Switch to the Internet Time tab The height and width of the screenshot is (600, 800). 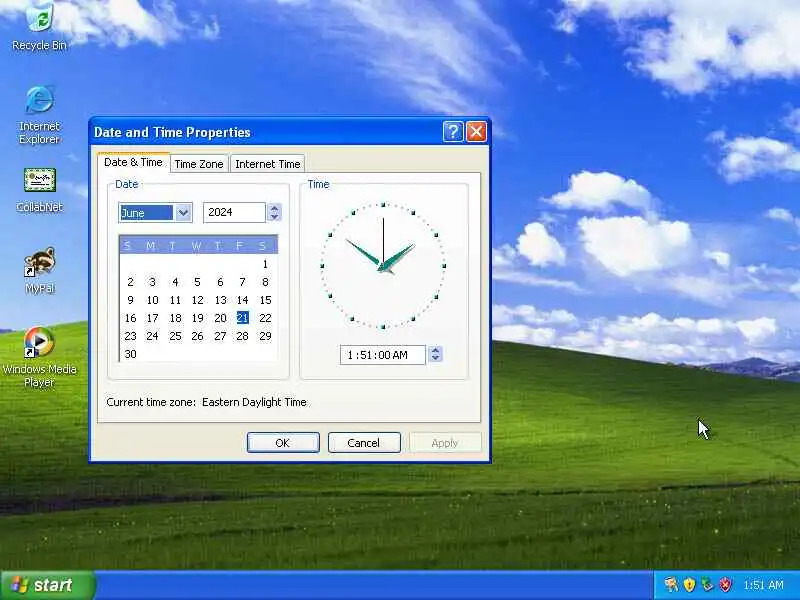tap(267, 164)
